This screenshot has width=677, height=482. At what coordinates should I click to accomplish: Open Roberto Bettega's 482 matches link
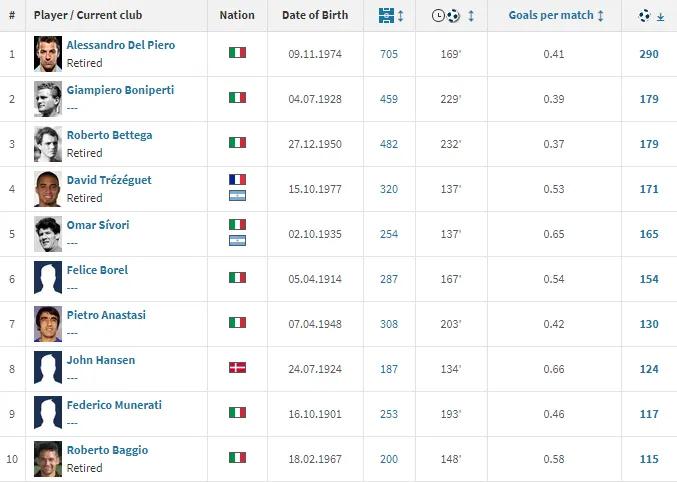(x=388, y=143)
